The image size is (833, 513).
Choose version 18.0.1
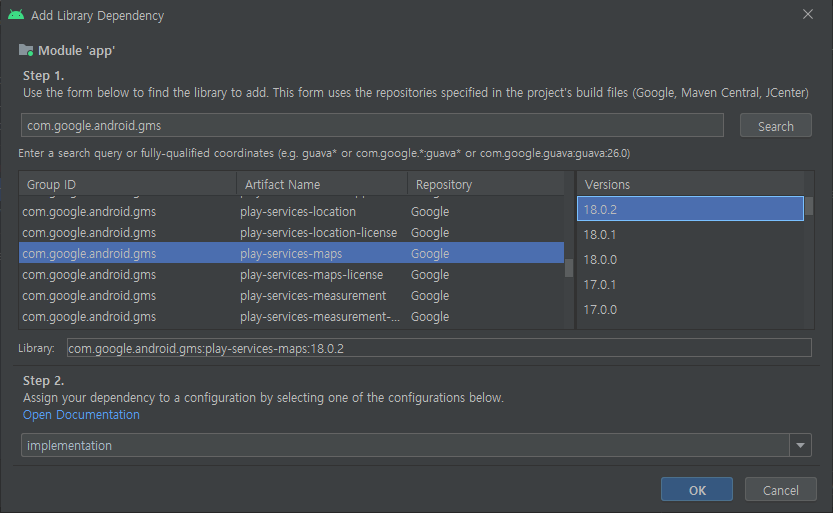coord(690,234)
